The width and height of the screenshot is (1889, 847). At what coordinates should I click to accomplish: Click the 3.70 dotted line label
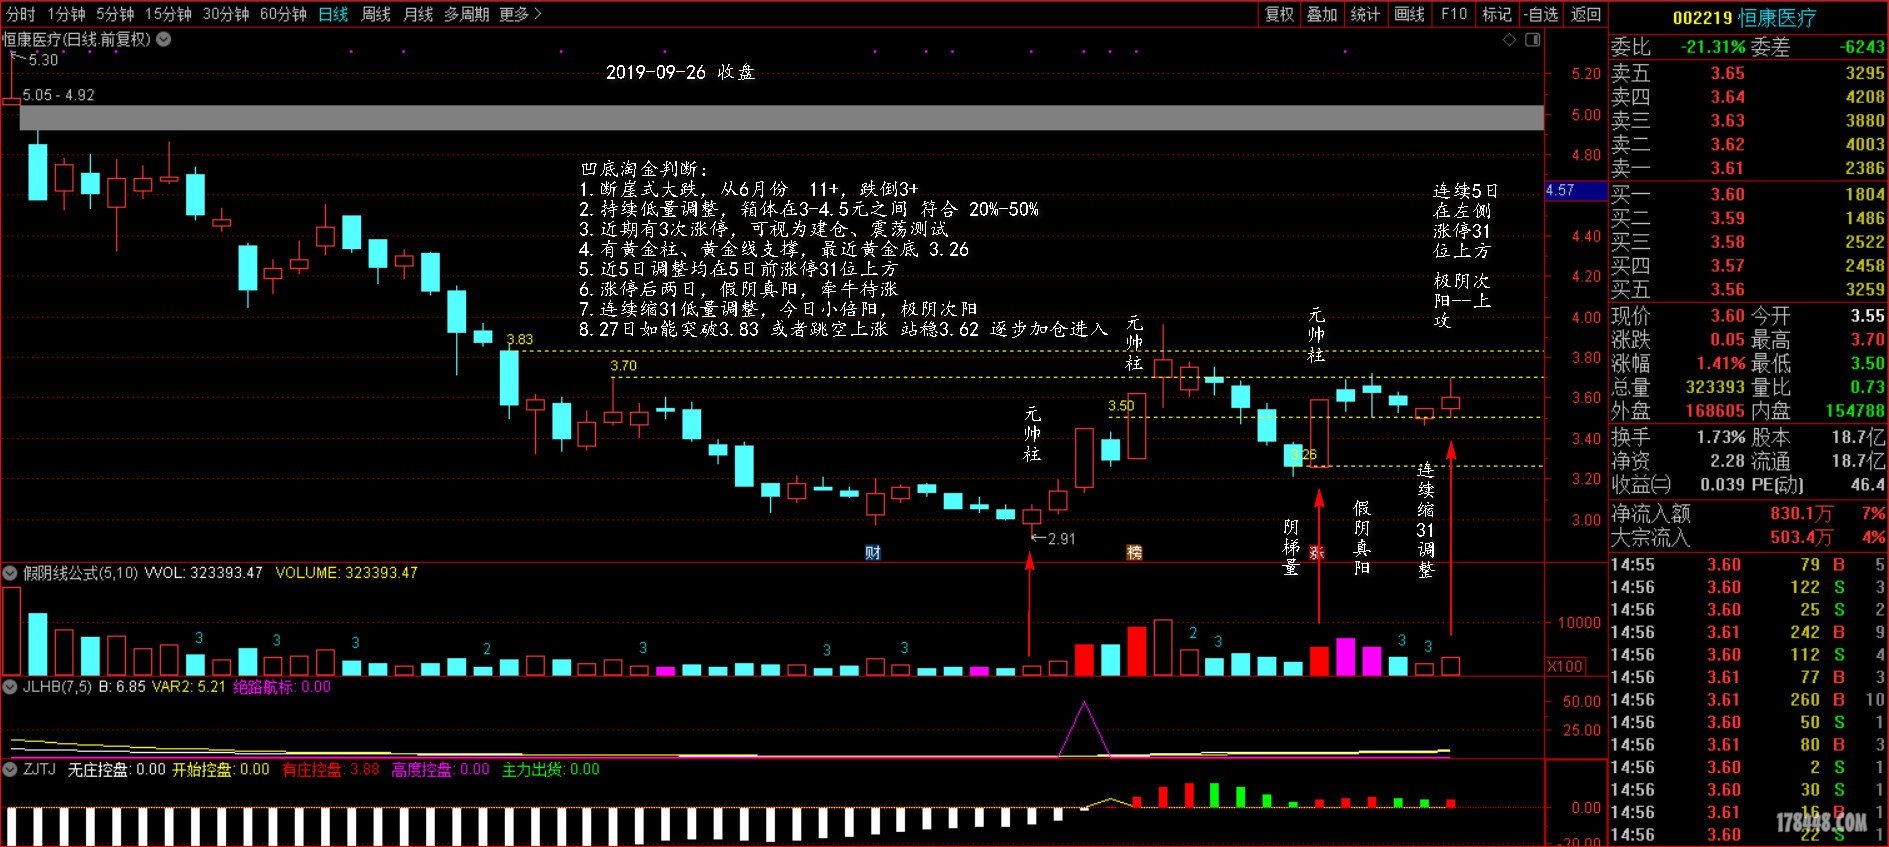coord(624,366)
